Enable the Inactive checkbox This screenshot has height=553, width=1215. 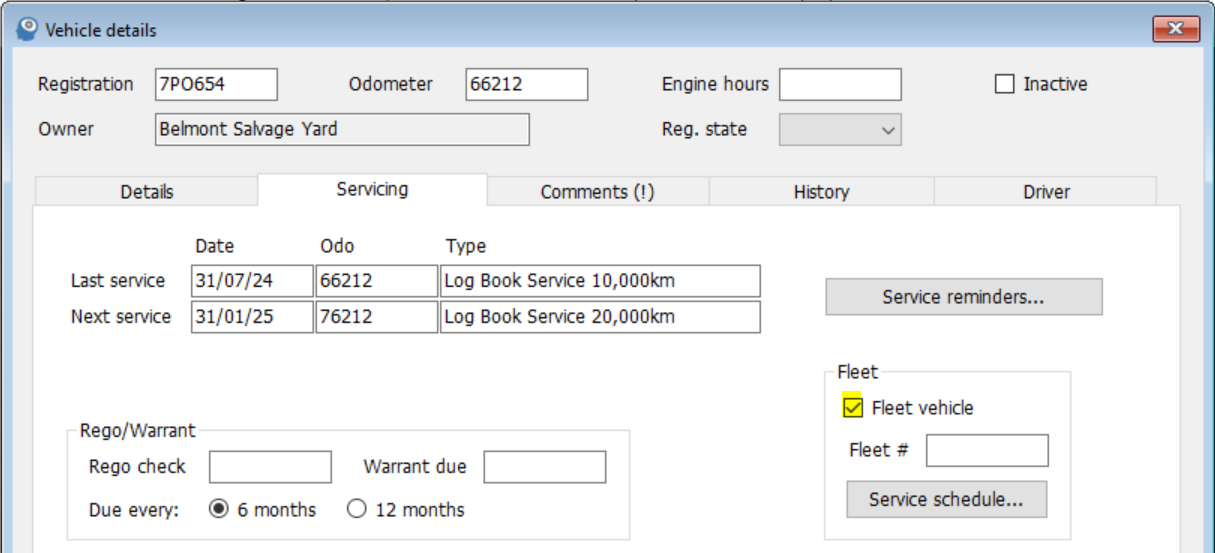tap(1004, 85)
